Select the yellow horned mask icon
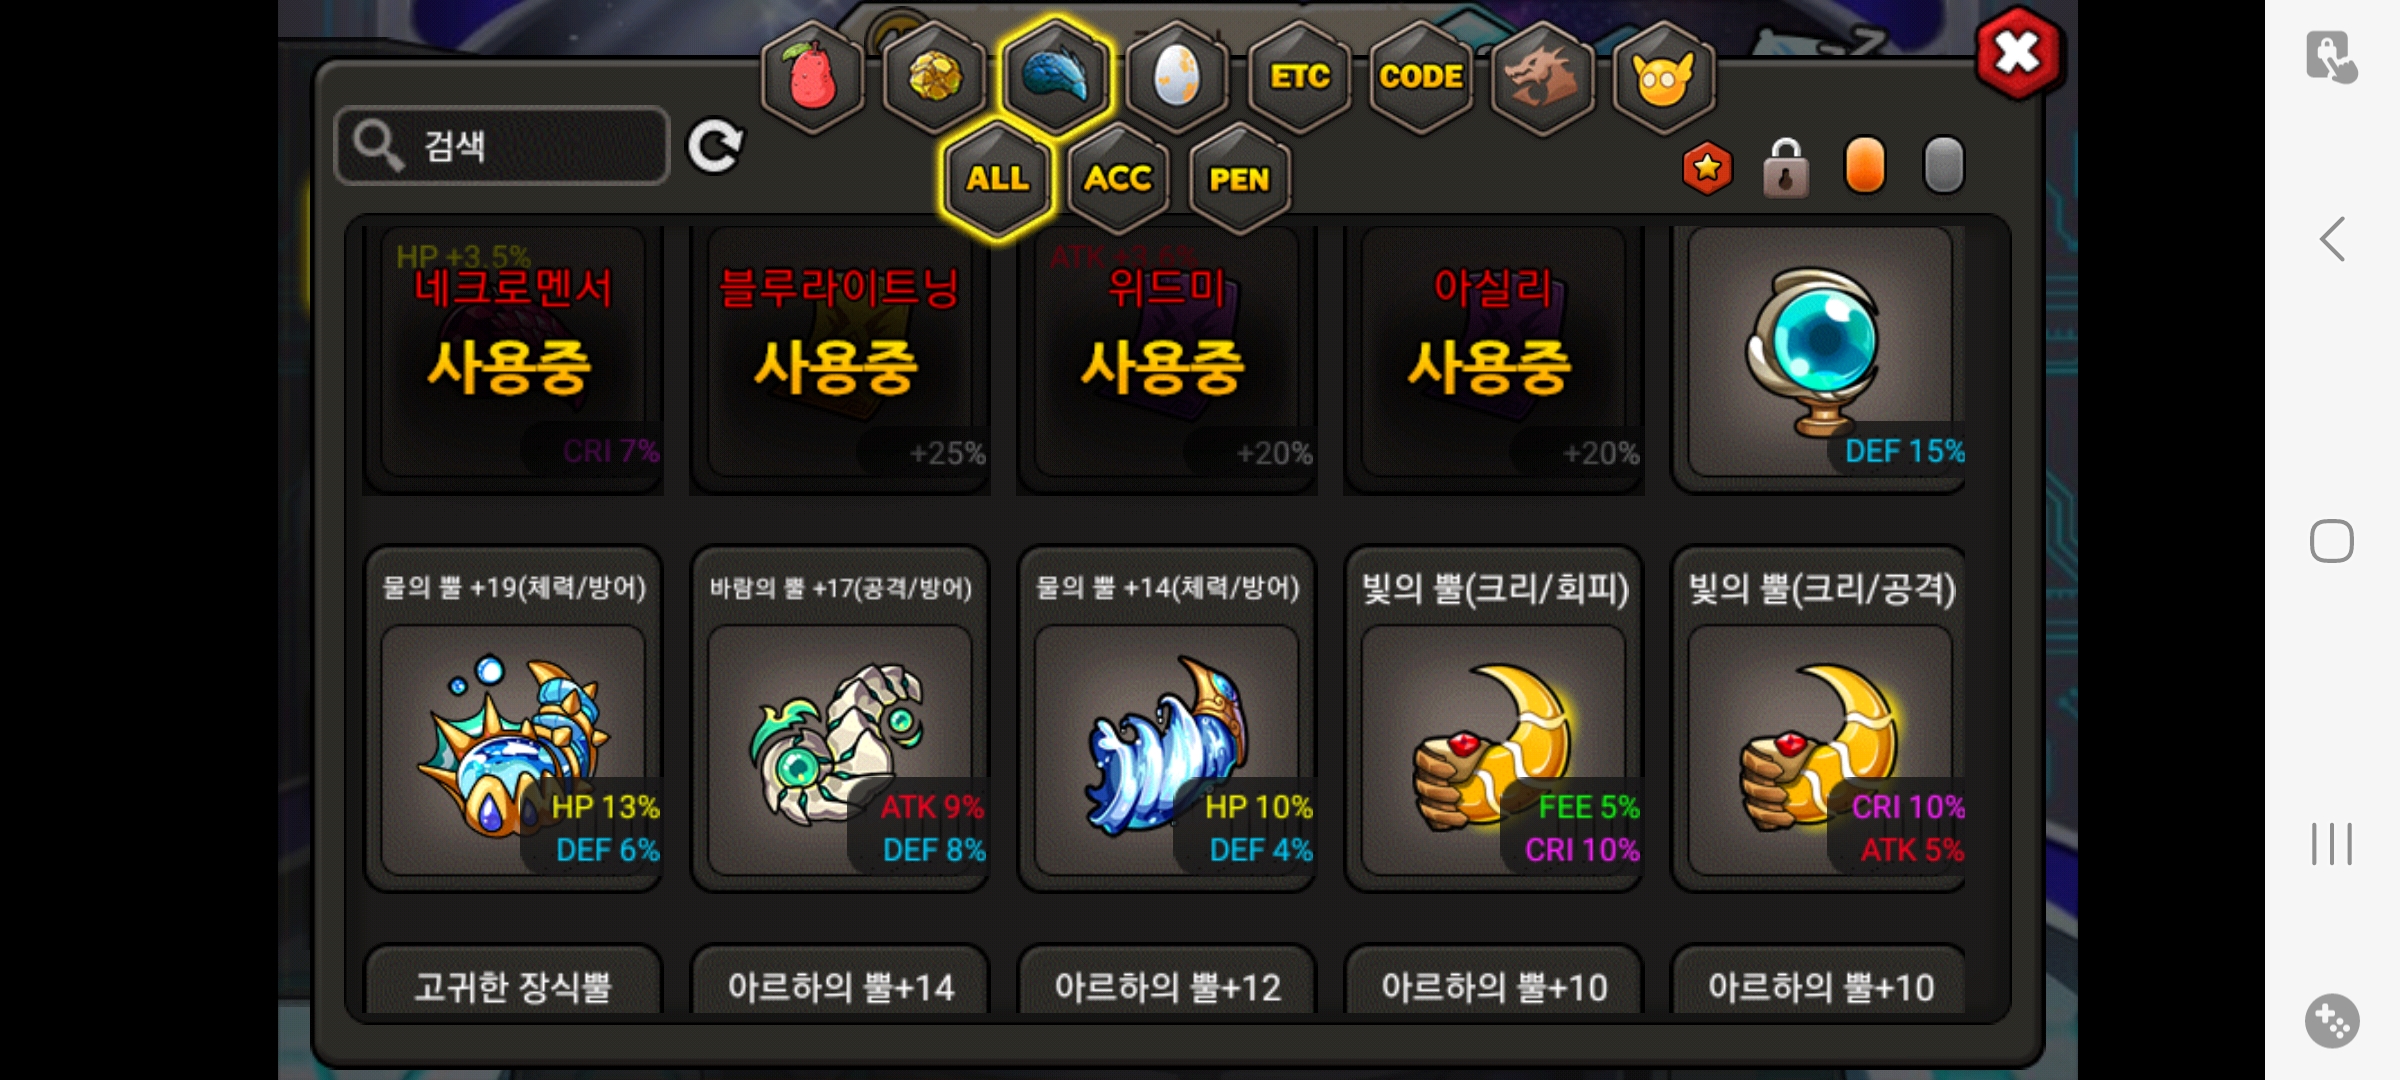 tap(1663, 77)
